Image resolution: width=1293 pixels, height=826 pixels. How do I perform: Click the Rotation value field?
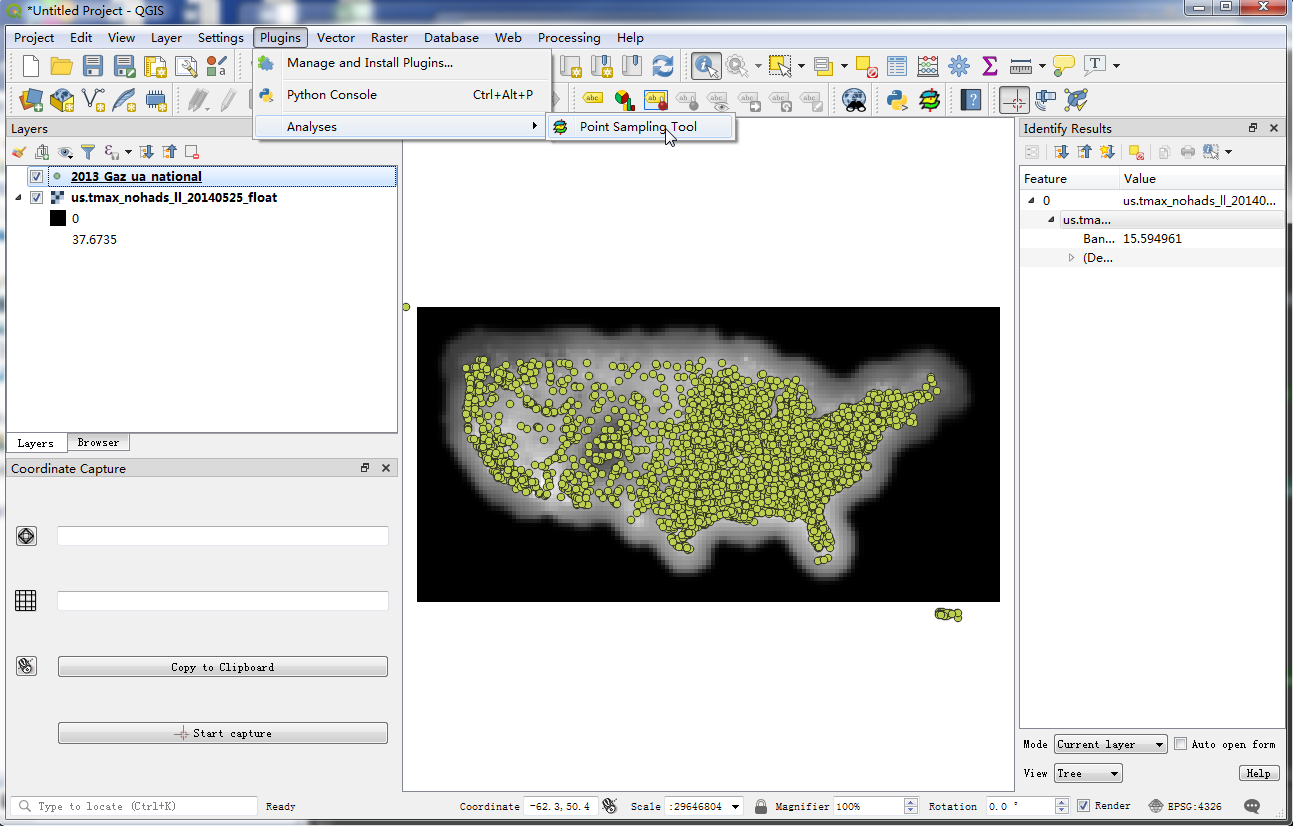click(x=1020, y=806)
